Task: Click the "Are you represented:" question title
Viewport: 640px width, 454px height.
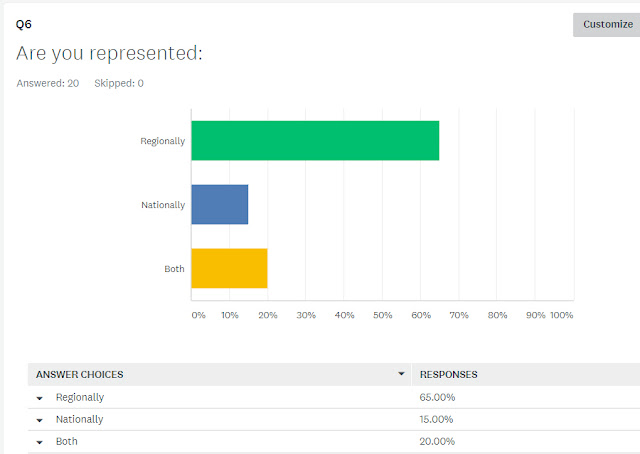Action: coord(110,53)
